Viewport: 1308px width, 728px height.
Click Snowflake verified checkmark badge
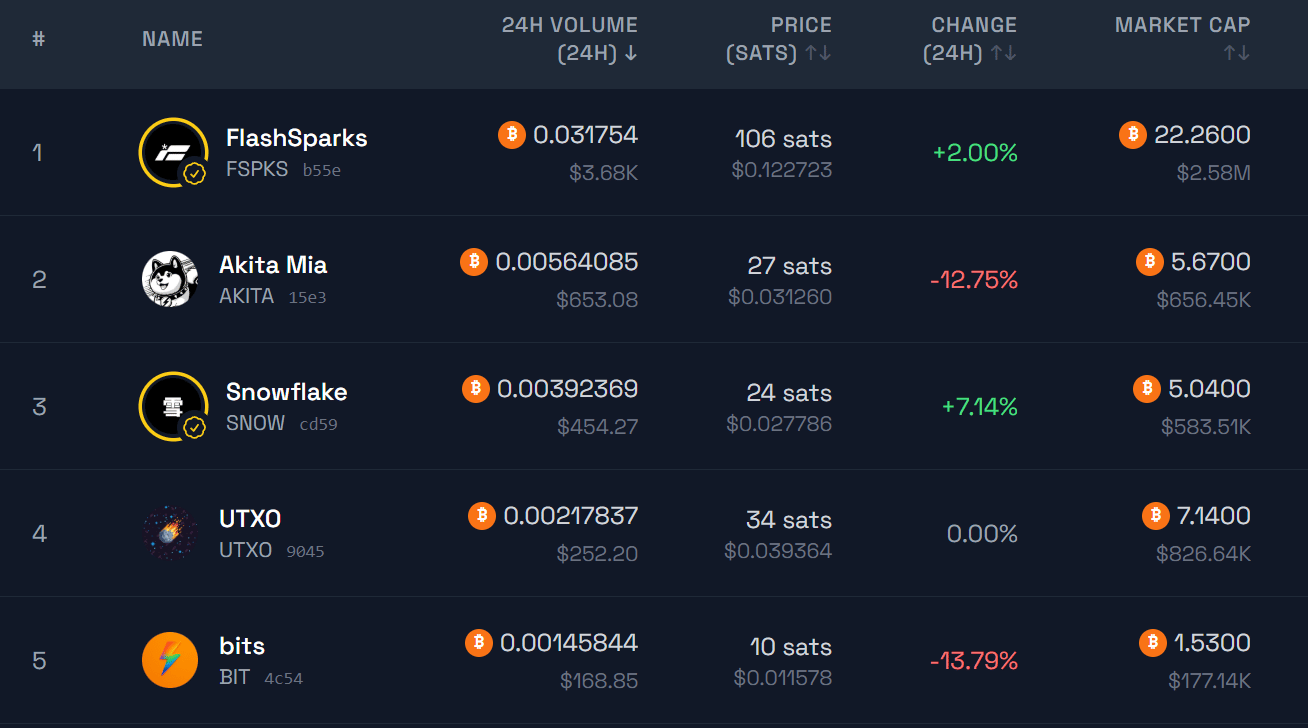tap(194, 428)
